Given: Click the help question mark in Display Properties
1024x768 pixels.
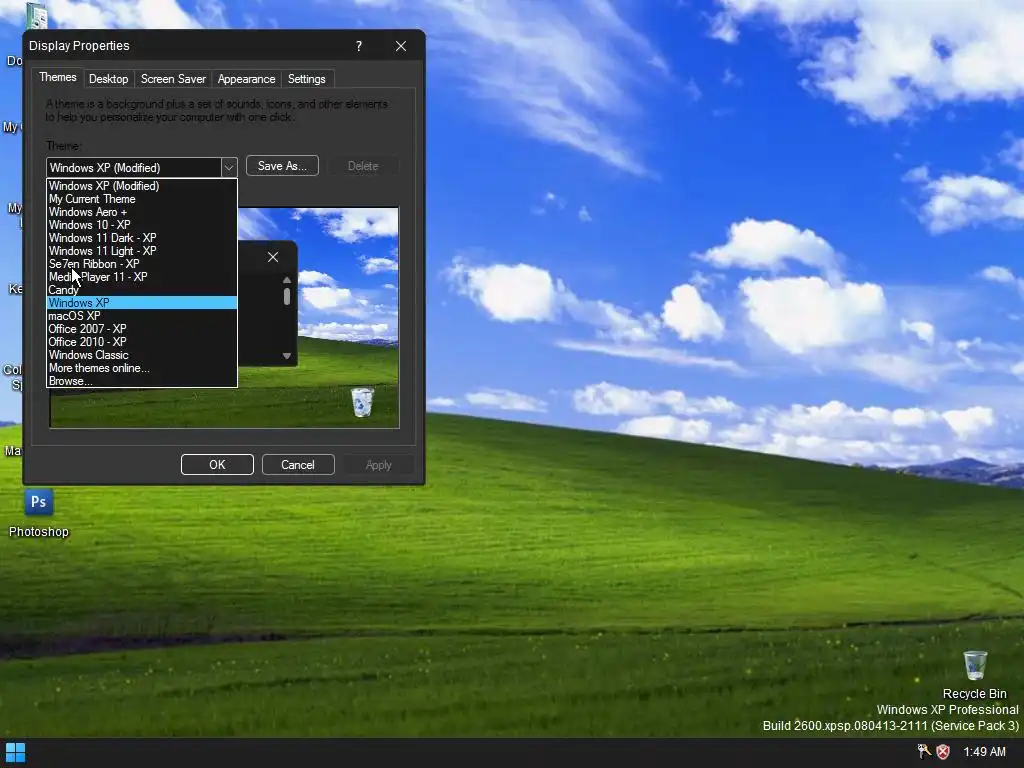Looking at the screenshot, I should coord(359,46).
